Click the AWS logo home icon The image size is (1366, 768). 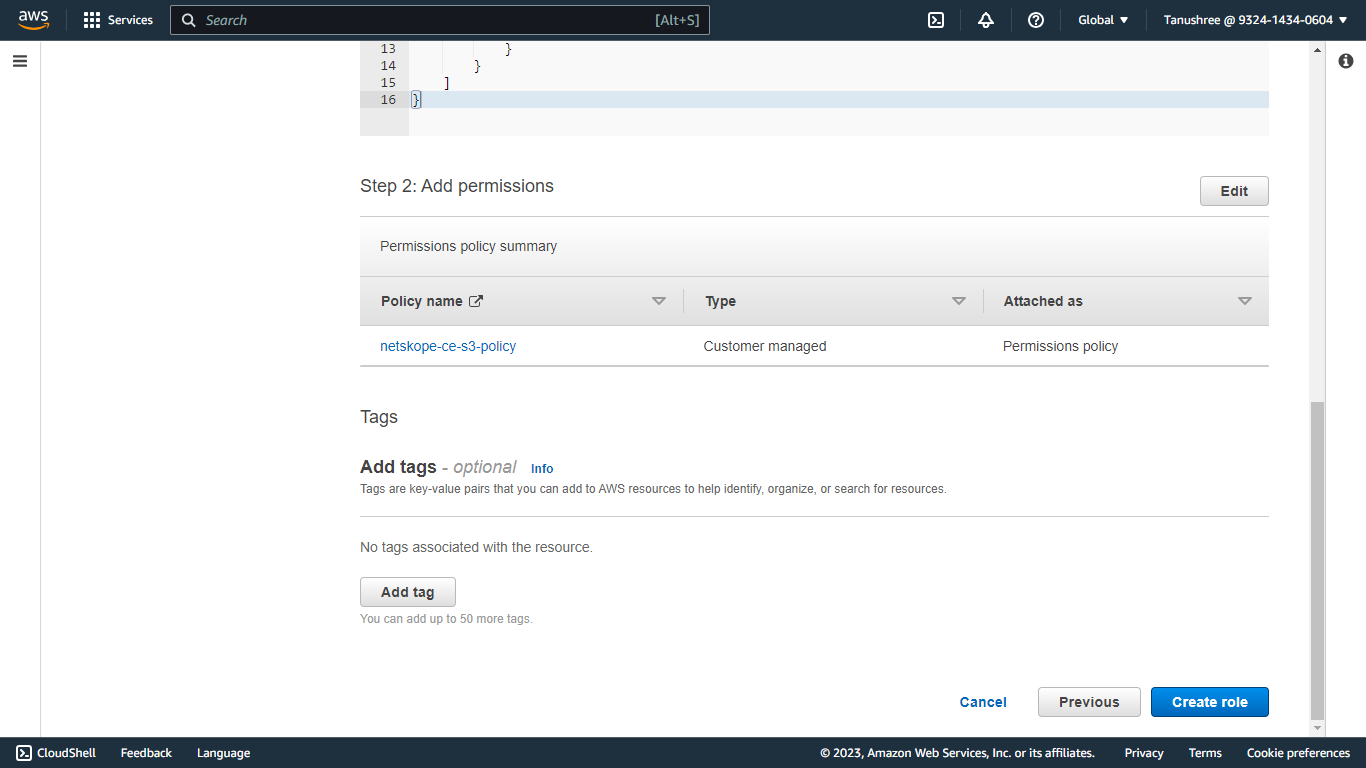(33, 20)
